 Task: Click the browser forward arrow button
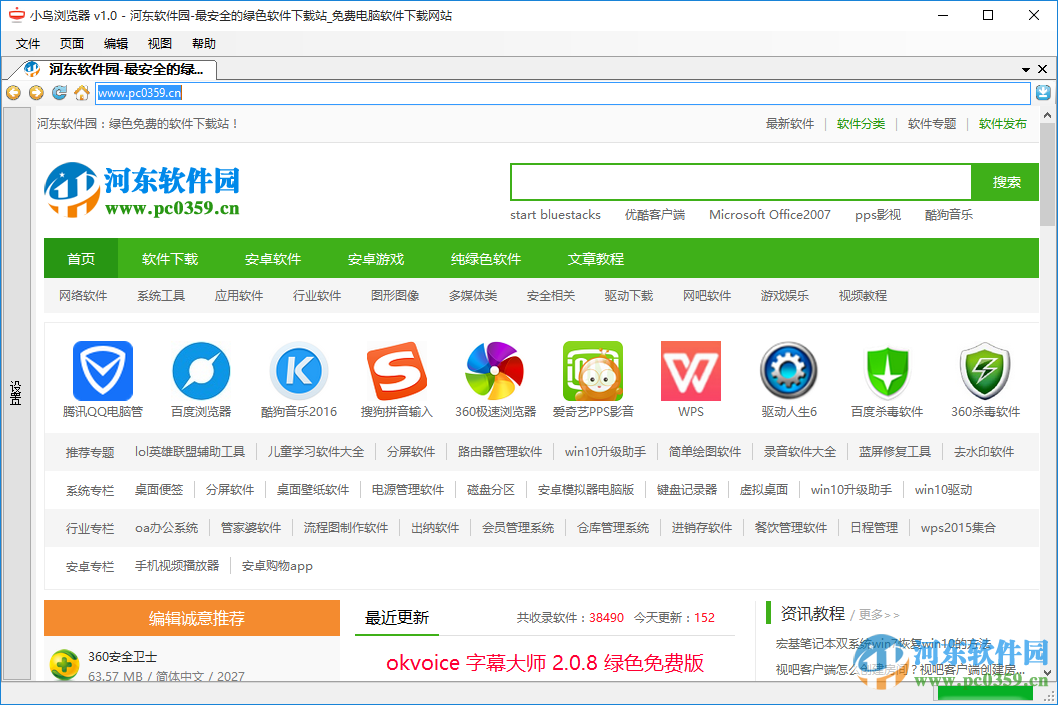click(x=36, y=93)
